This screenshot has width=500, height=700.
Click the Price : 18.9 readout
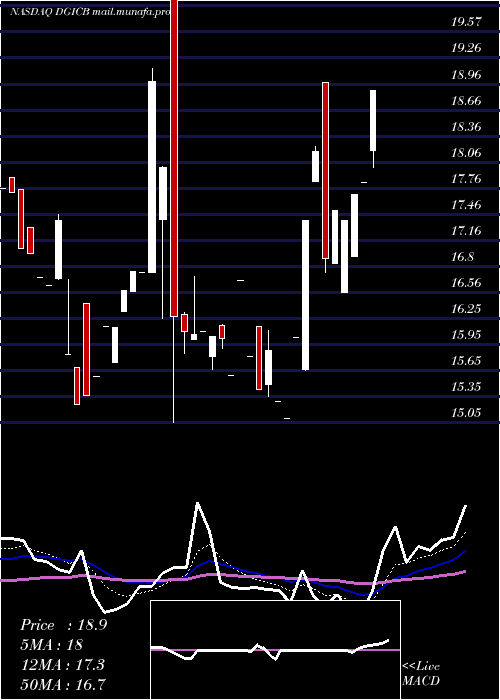pos(63,625)
